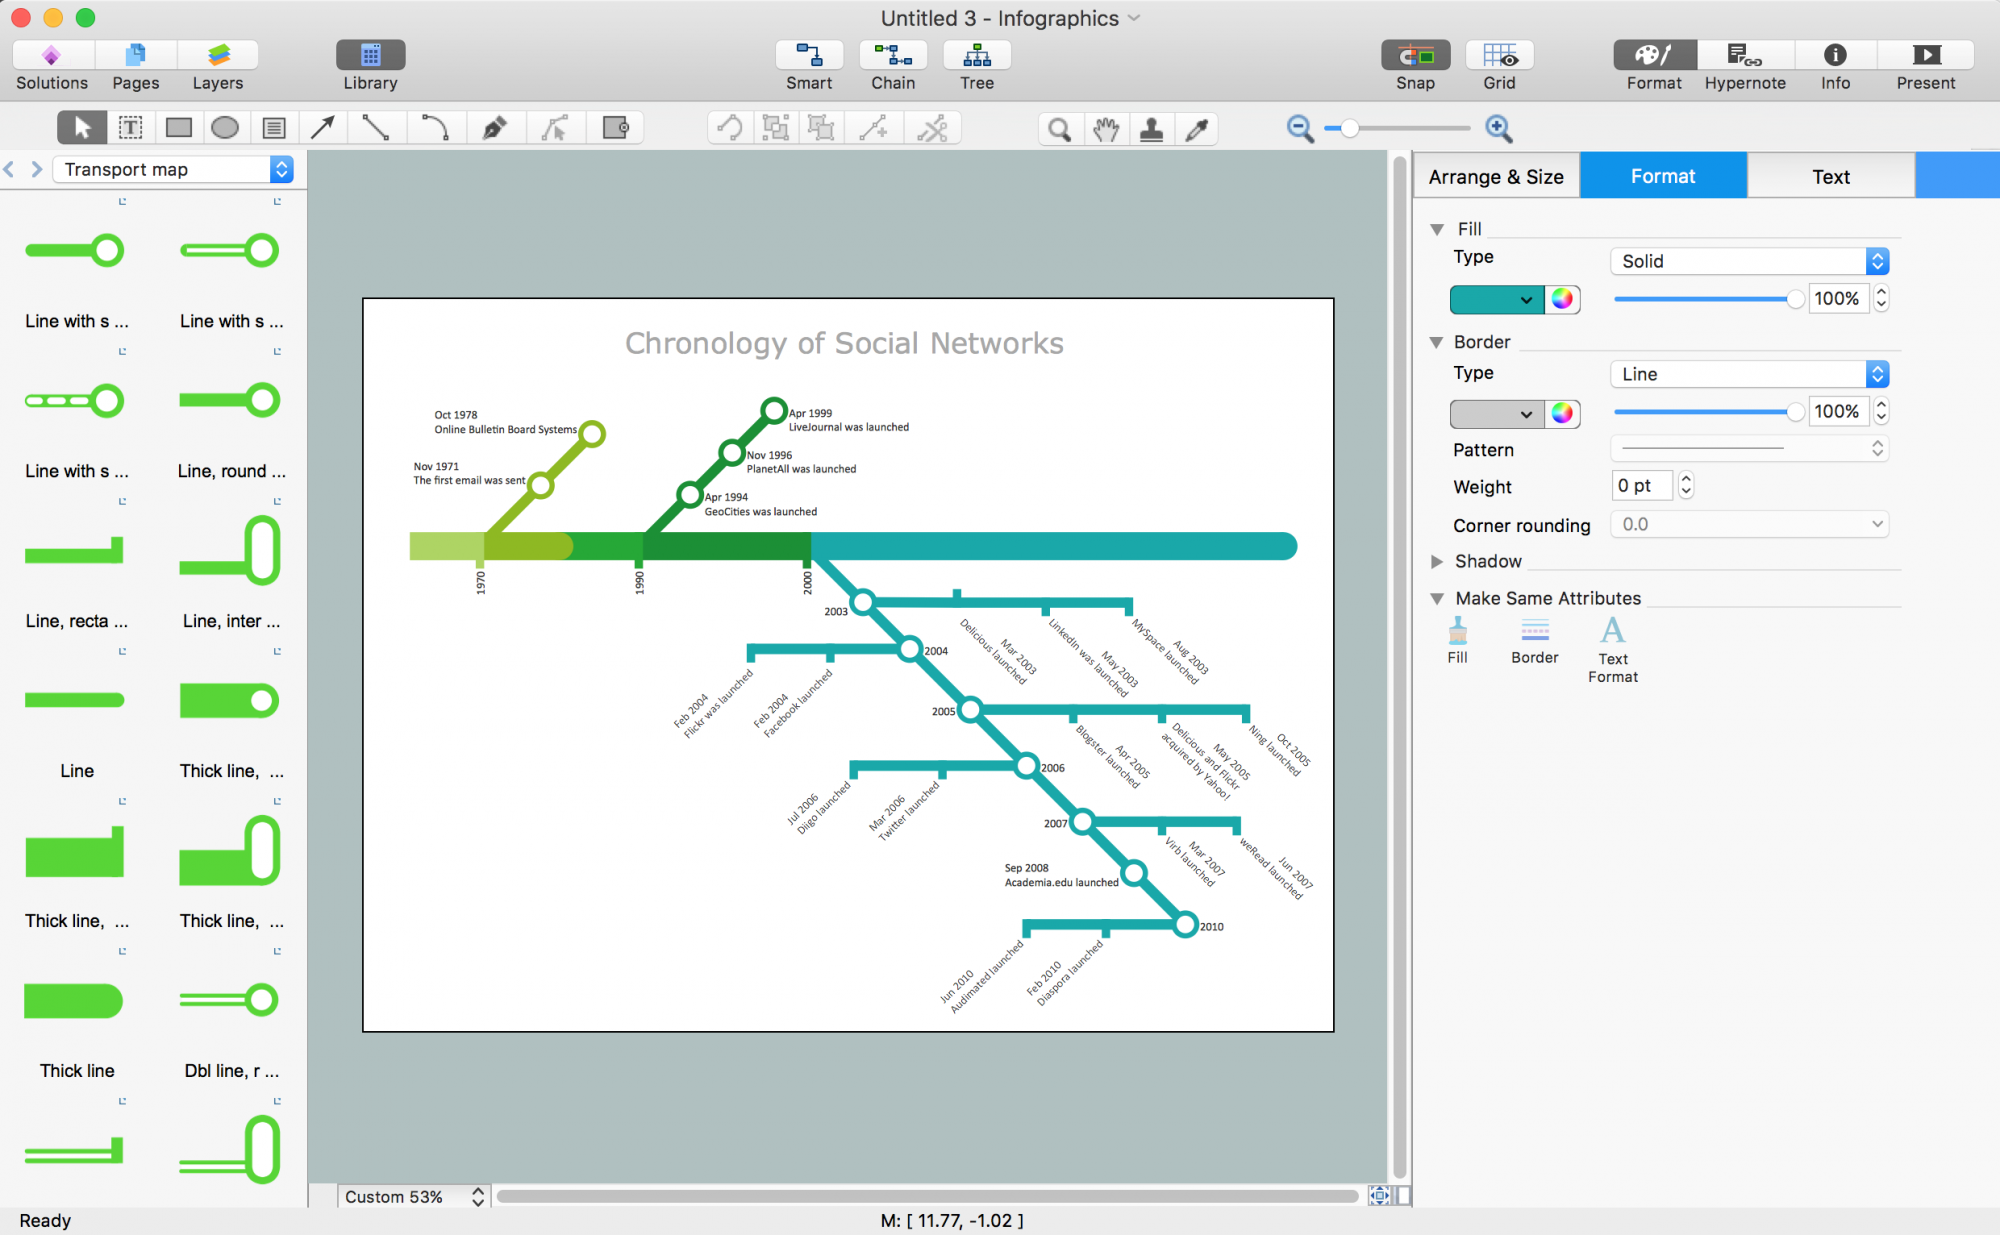The width and height of the screenshot is (2000, 1235).
Task: Expand the Shadow section
Action: 1437,562
